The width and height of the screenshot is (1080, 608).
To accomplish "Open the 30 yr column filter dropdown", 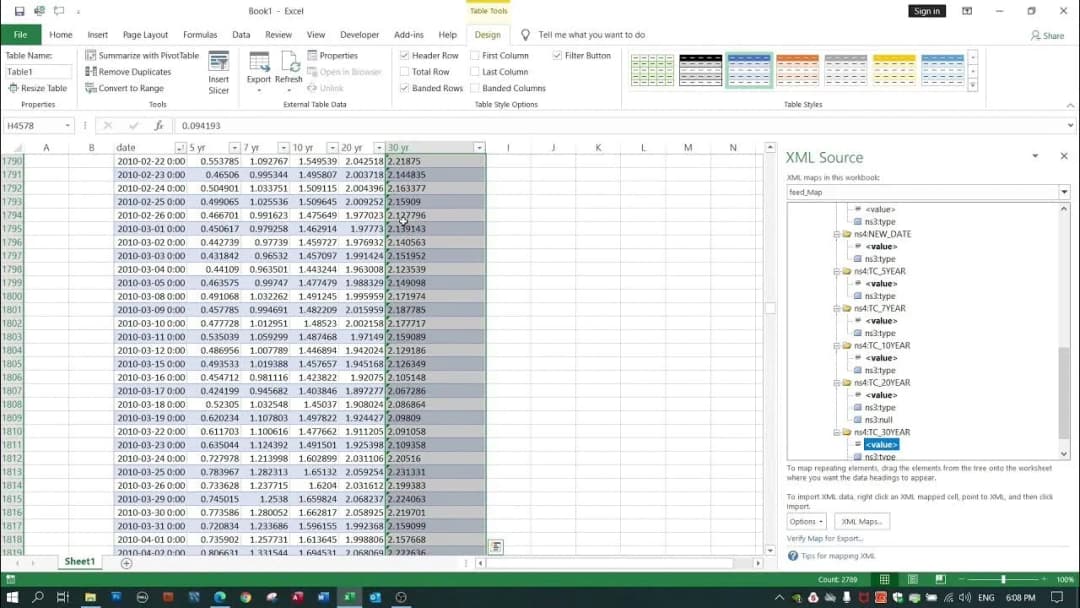I will [x=478, y=147].
